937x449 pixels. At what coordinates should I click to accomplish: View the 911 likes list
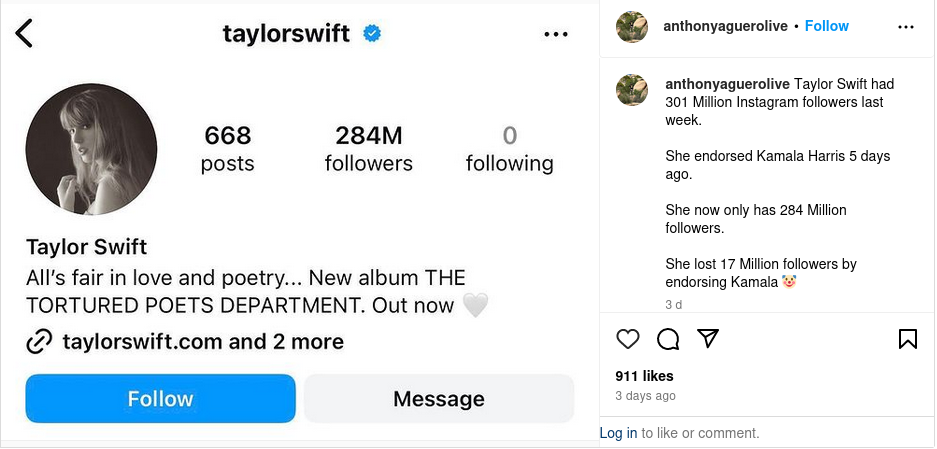point(644,376)
